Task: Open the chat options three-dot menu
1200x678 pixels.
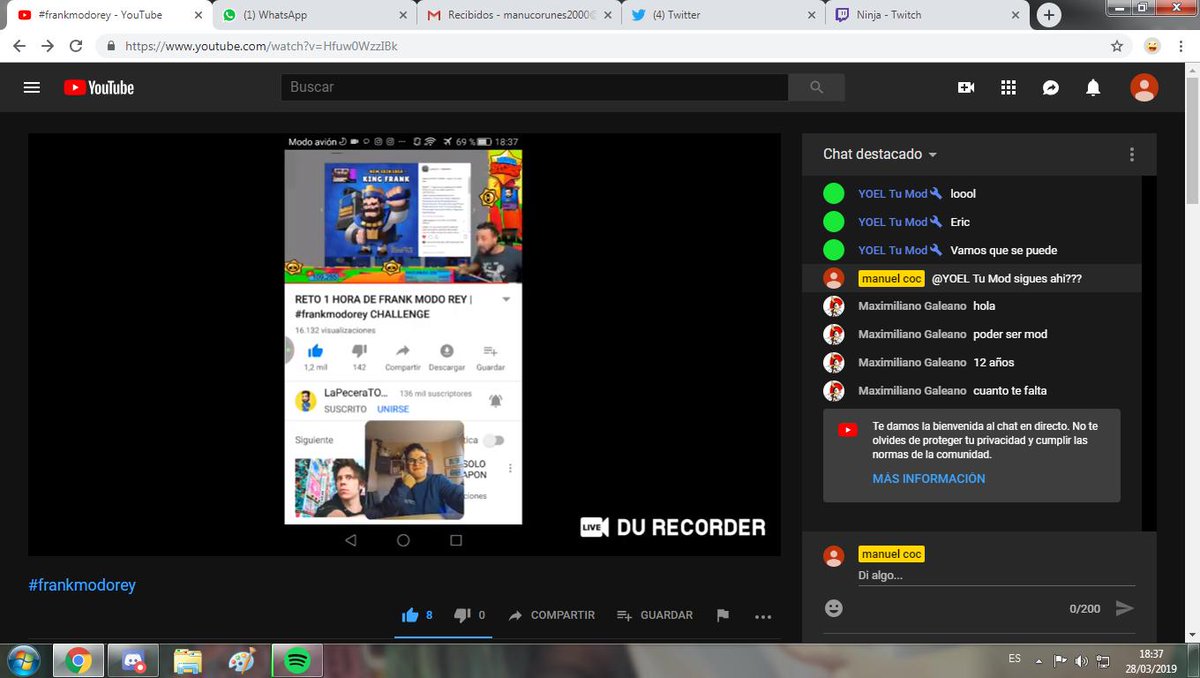Action: point(1132,154)
